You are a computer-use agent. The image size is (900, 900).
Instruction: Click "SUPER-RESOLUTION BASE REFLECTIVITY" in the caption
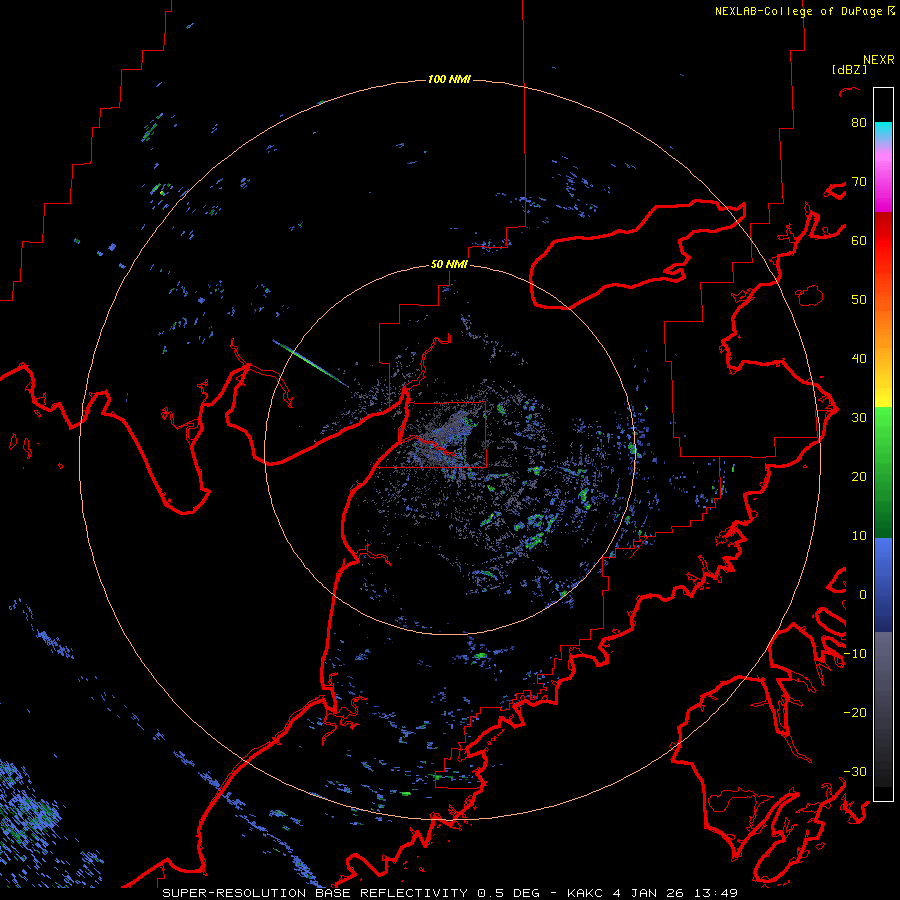315,893
